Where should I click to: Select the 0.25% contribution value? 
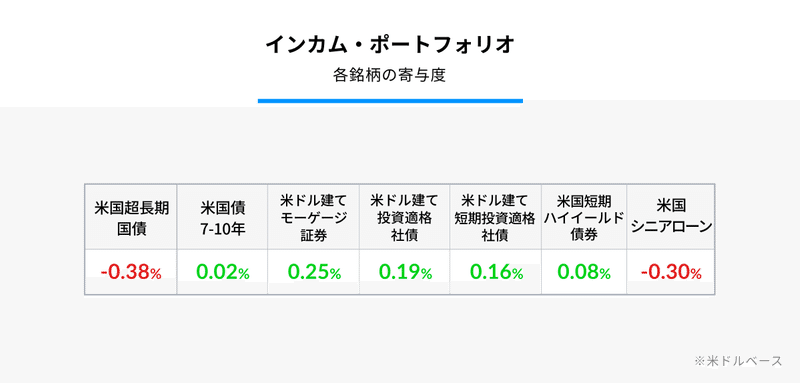(x=314, y=272)
